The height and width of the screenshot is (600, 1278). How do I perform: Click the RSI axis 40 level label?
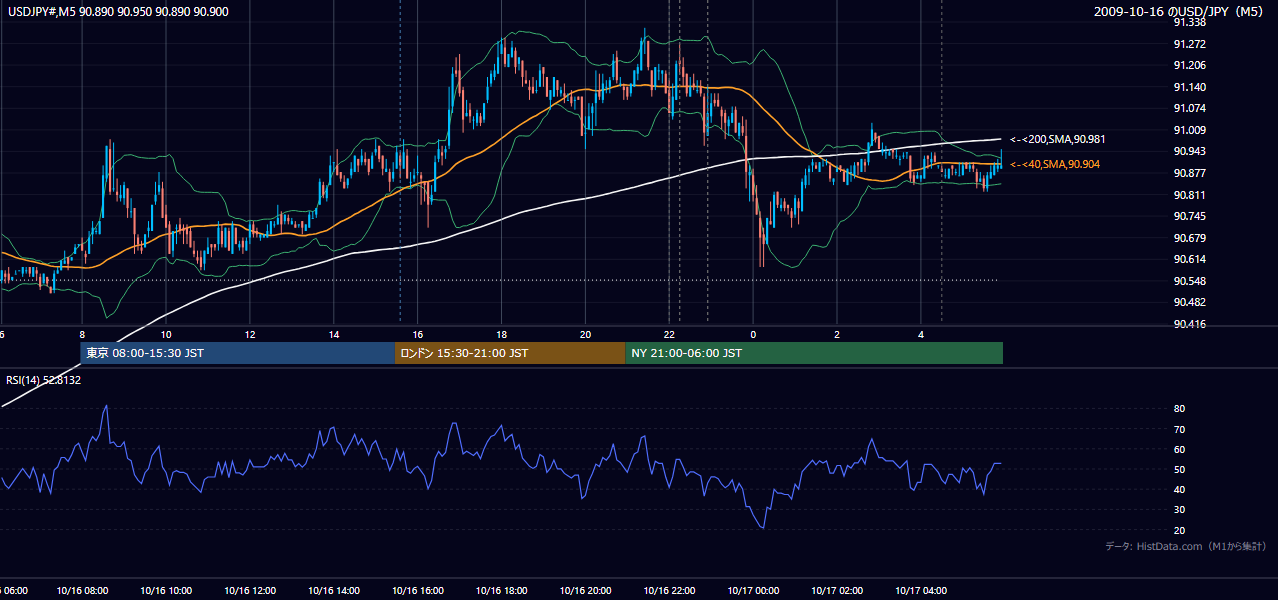[1179, 489]
